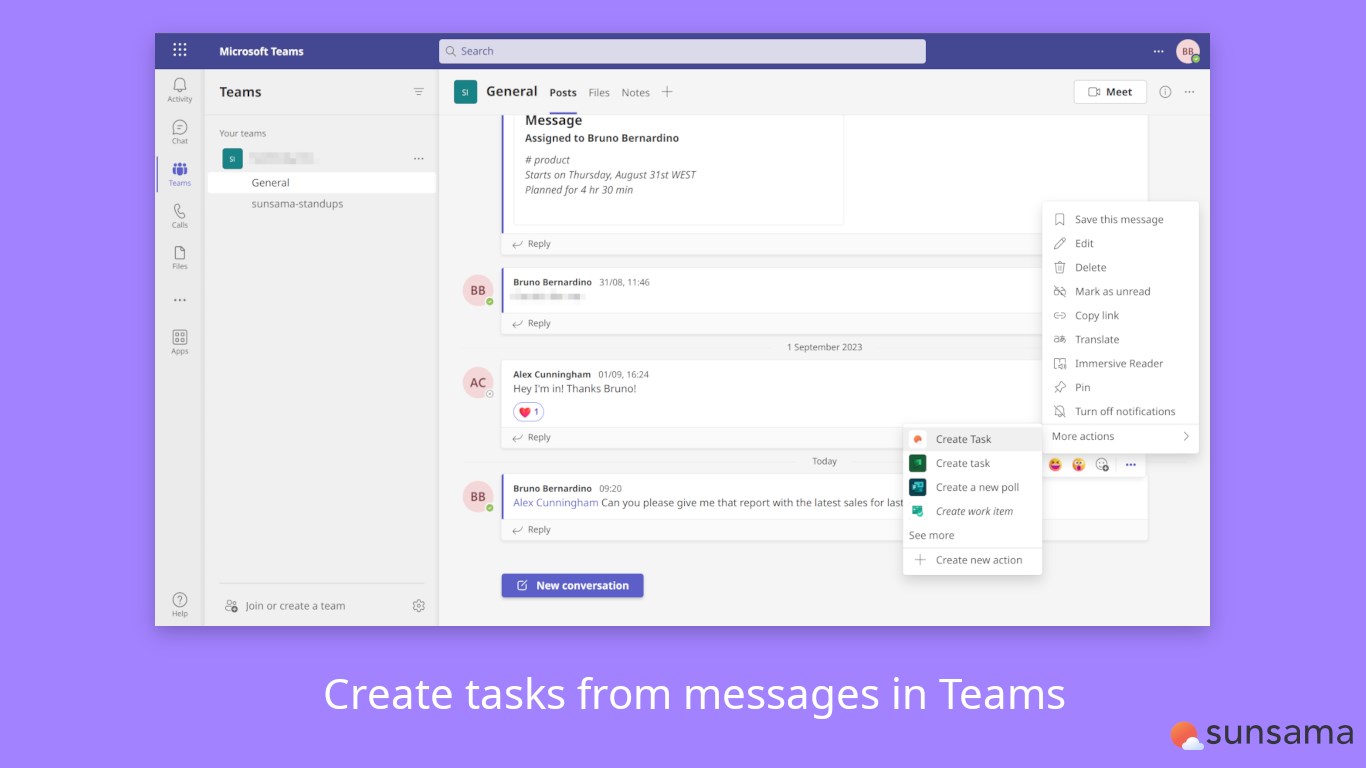This screenshot has height=768, width=1366.
Task: Select Turn off notifications
Action: tap(1120, 411)
